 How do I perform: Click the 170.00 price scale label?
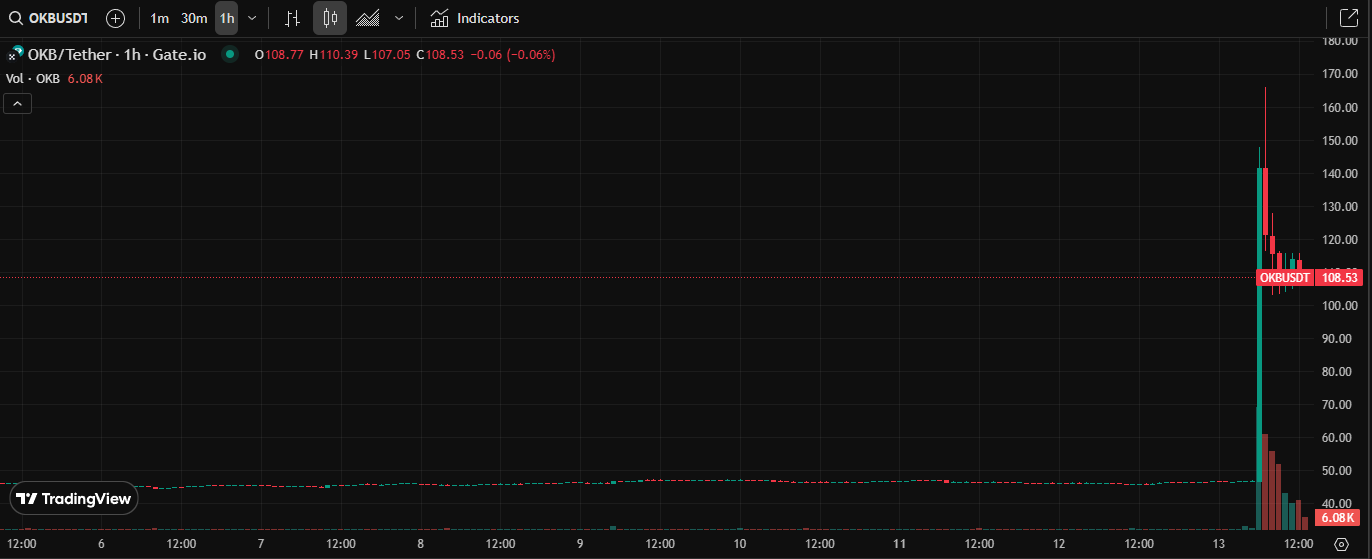pyautogui.click(x=1339, y=74)
